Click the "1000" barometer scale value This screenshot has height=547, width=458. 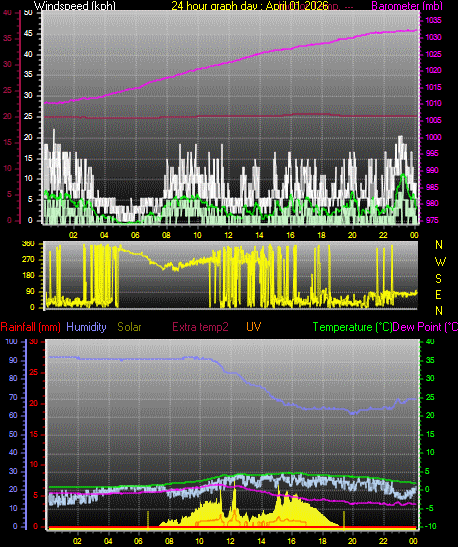pyautogui.click(x=433, y=137)
